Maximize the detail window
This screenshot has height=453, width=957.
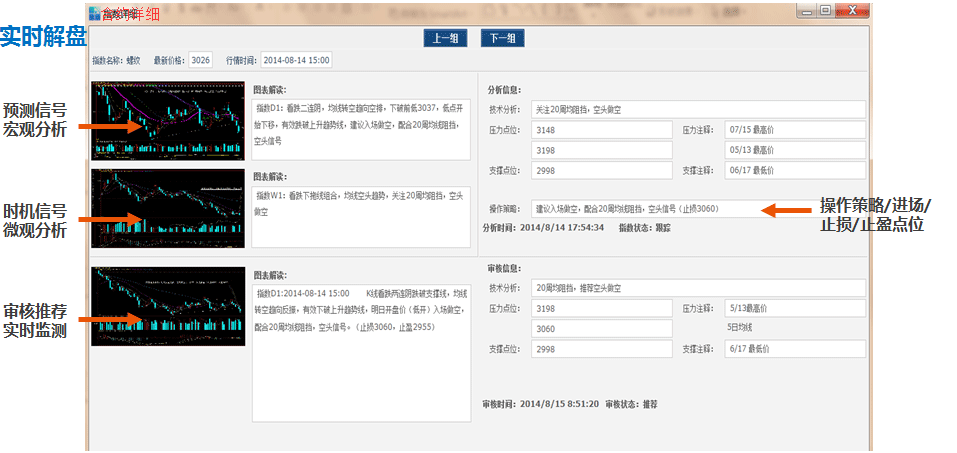[825, 10]
